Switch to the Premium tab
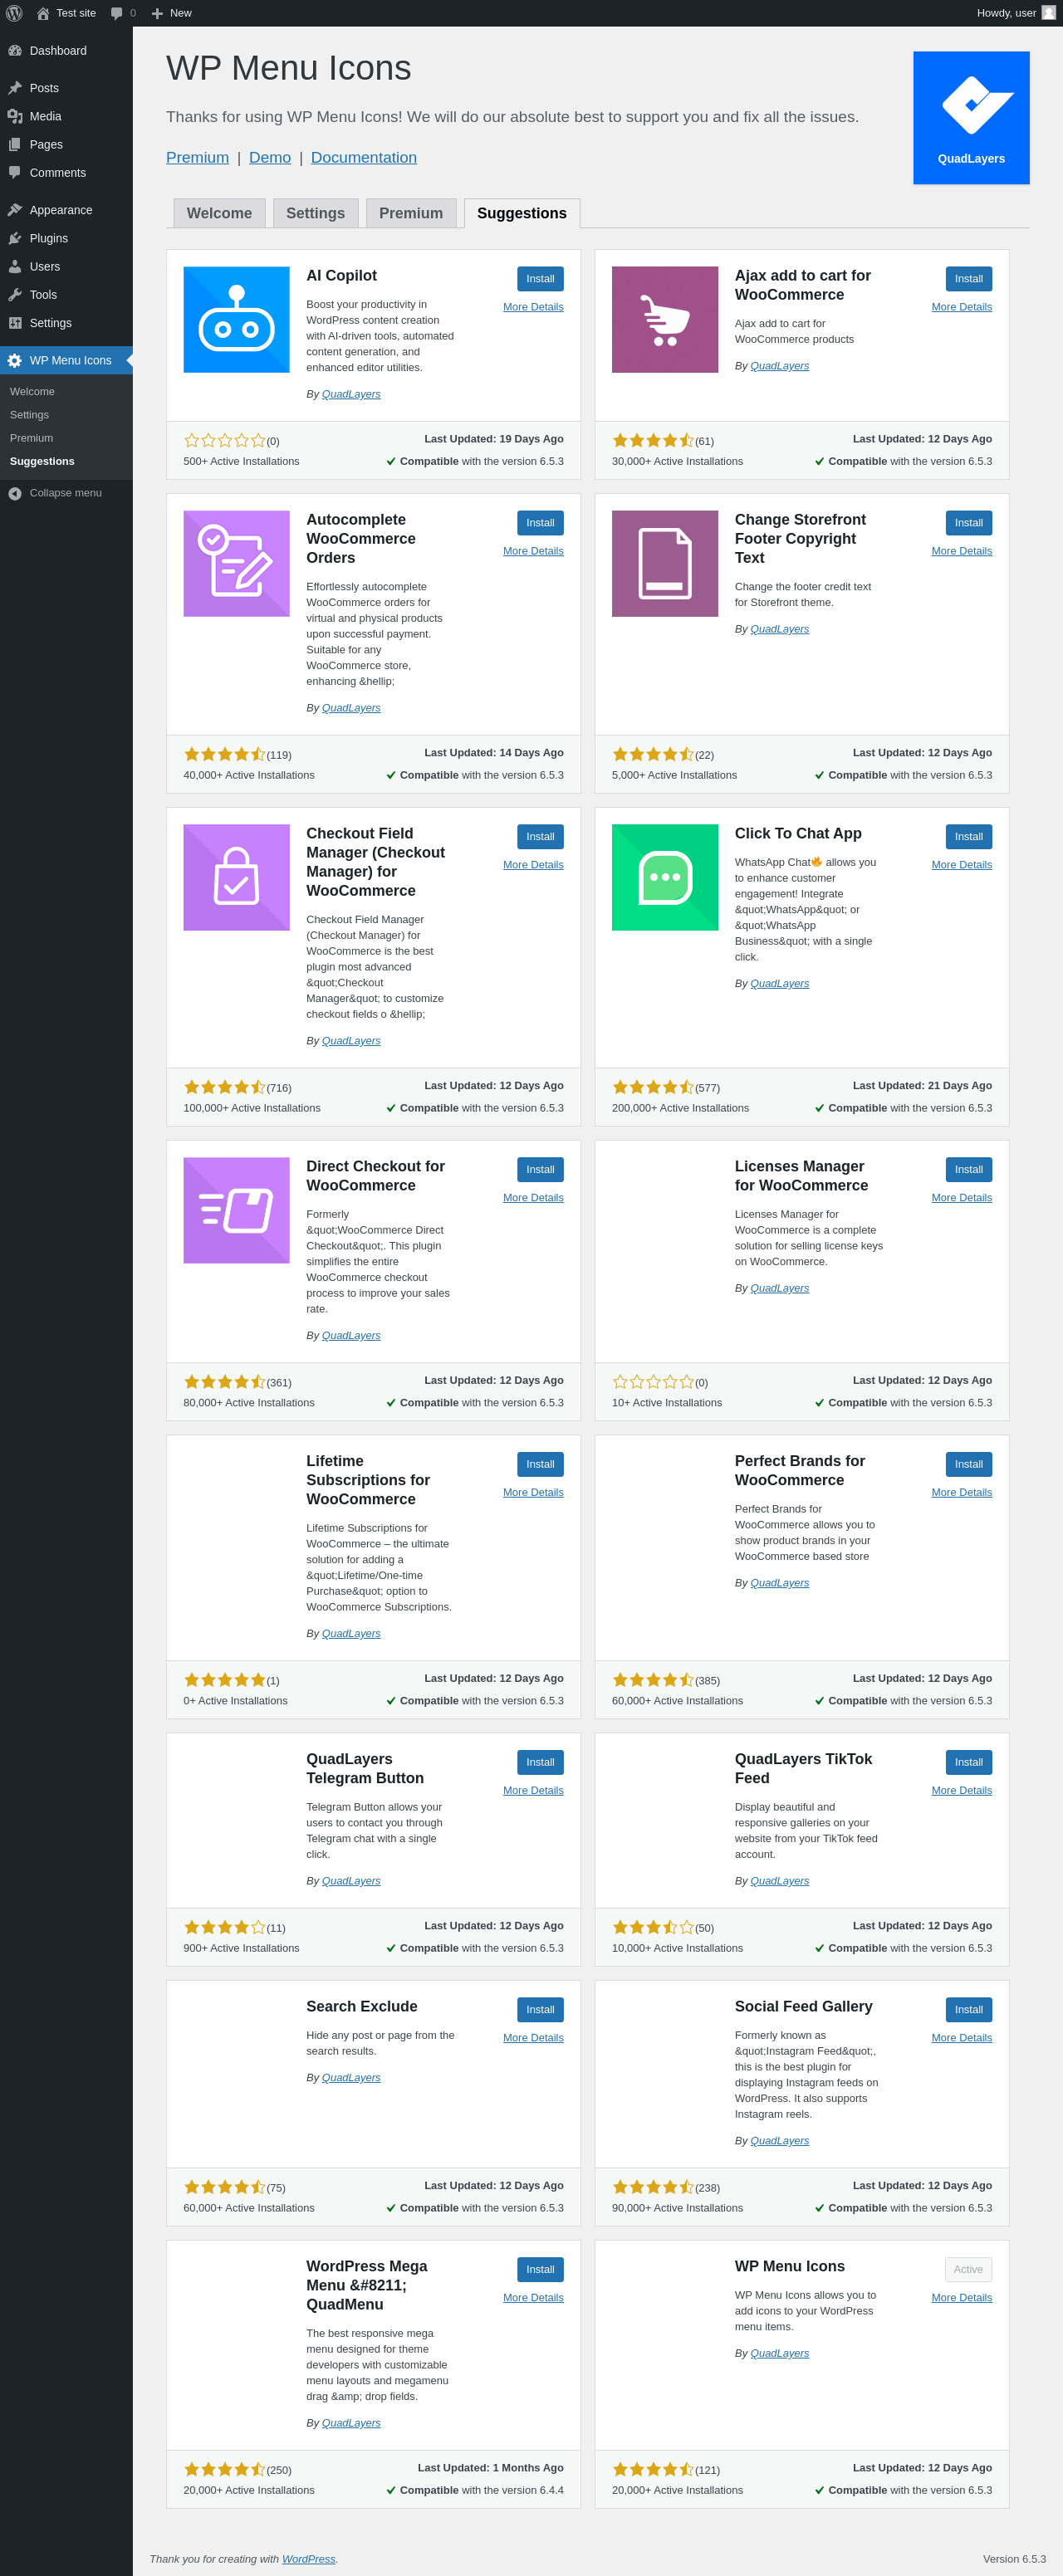Image resolution: width=1063 pixels, height=2576 pixels. (x=411, y=213)
